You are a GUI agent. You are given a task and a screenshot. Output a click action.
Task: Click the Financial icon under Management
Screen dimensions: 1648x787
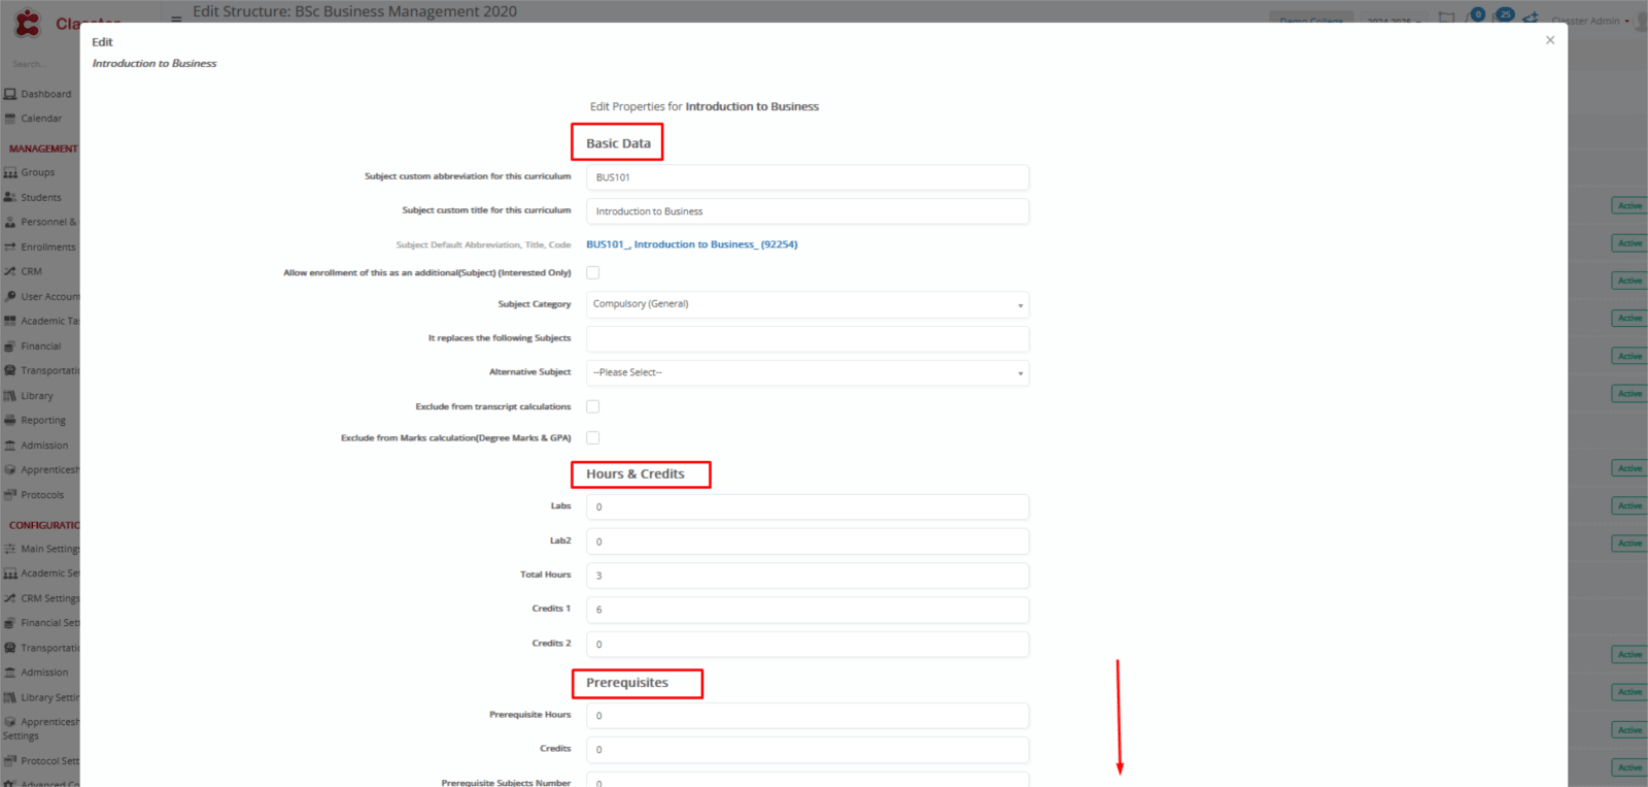point(10,346)
